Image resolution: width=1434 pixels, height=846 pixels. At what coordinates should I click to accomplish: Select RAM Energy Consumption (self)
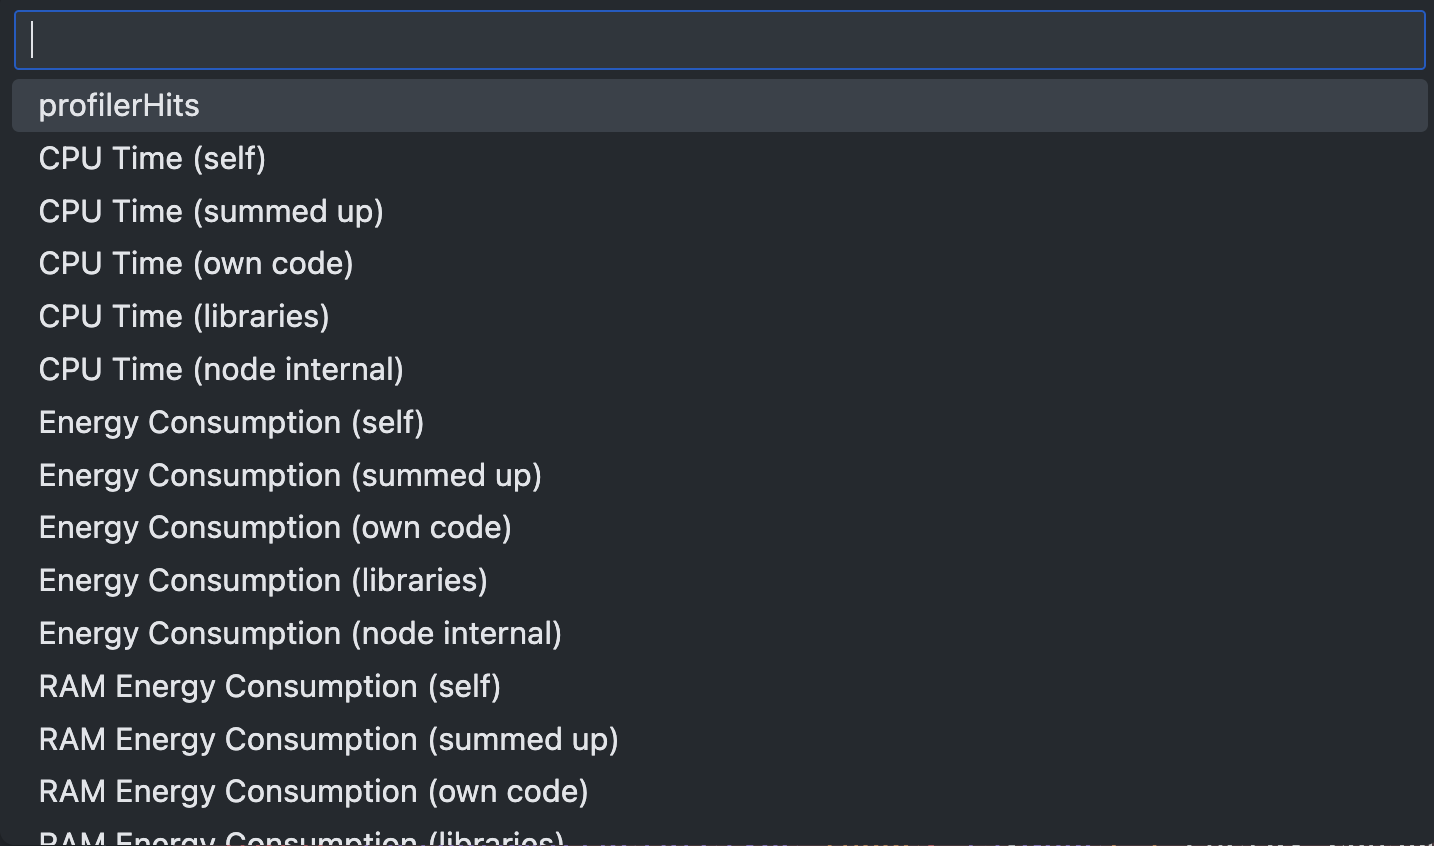(270, 687)
